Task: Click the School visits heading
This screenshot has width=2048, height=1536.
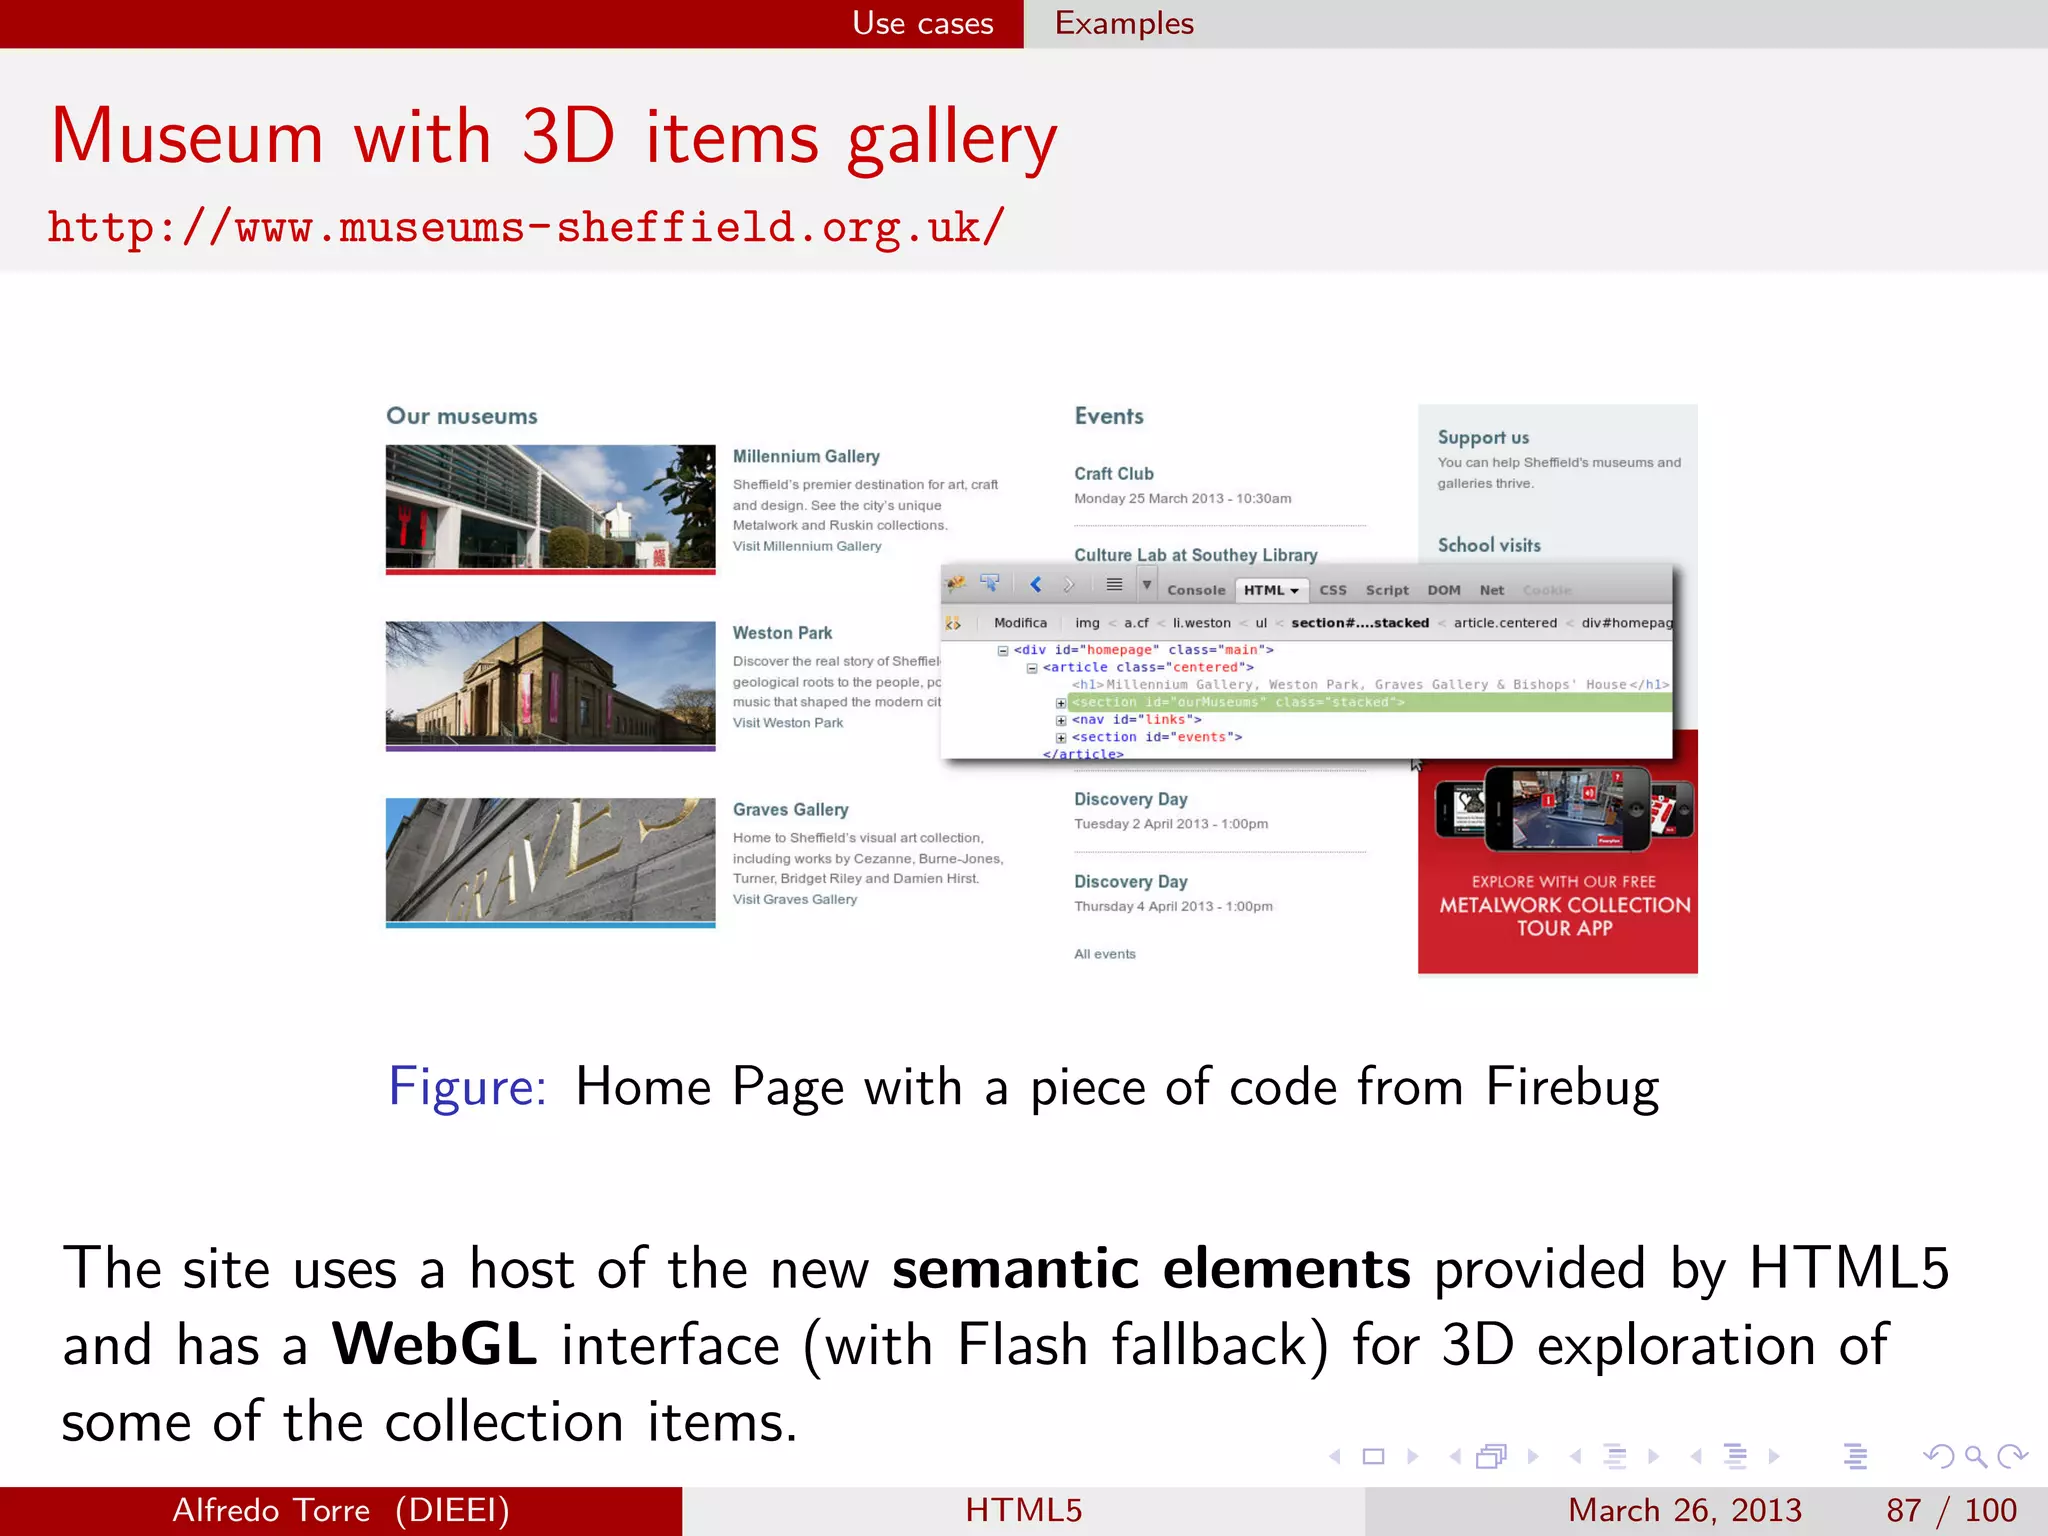Action: point(1489,545)
